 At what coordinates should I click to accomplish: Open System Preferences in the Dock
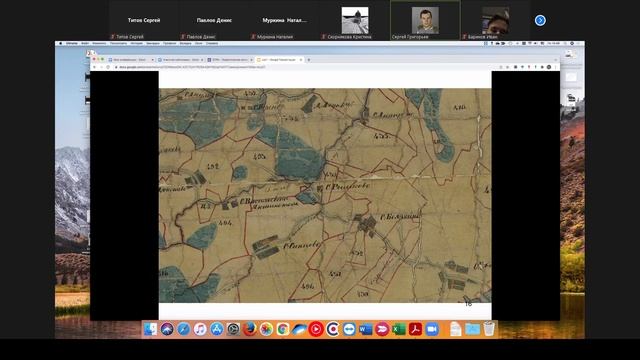(233, 329)
